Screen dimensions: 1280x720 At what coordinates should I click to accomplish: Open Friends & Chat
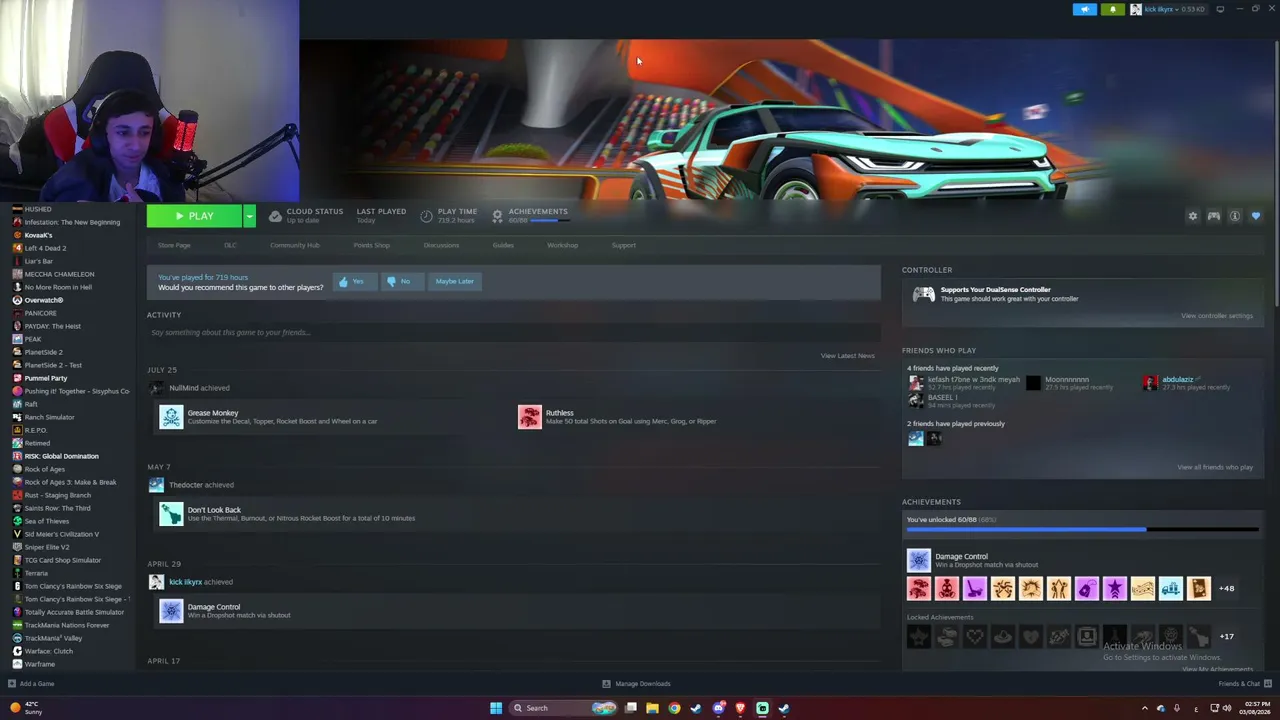(1245, 684)
